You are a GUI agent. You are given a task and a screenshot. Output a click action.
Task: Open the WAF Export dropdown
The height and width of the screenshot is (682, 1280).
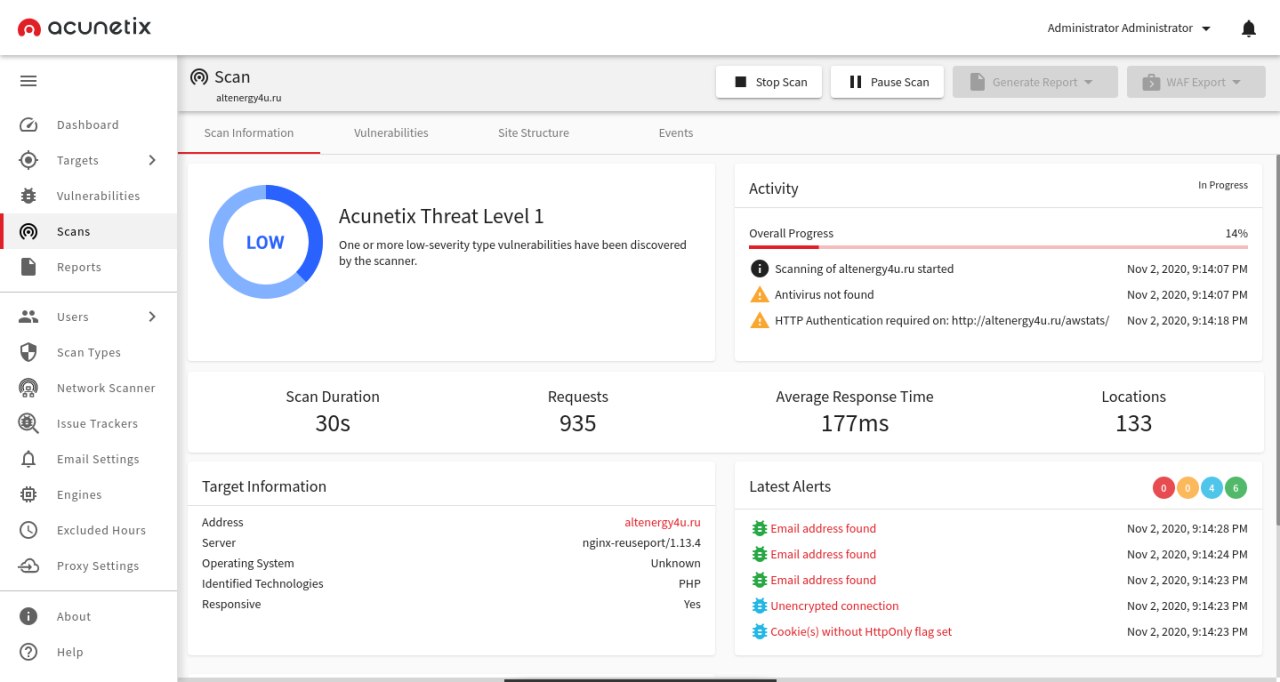click(x=1196, y=82)
